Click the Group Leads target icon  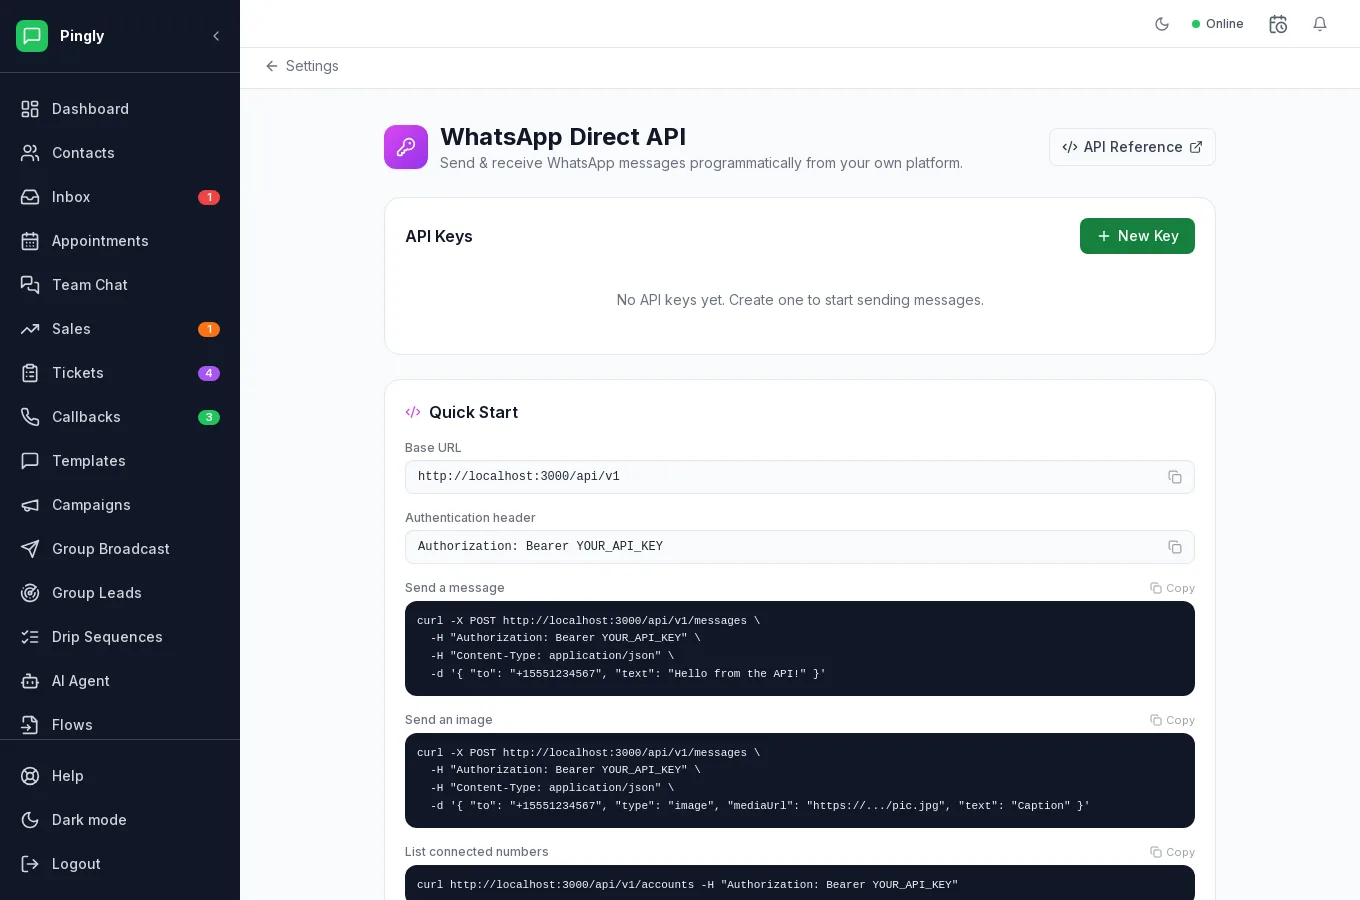[30, 593]
